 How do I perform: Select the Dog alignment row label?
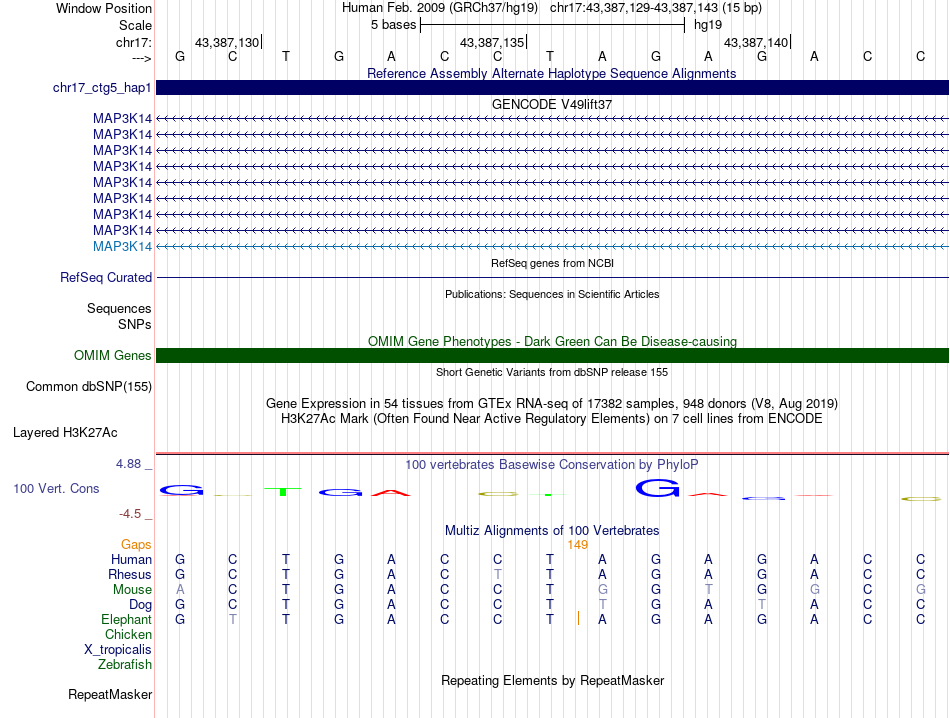[x=140, y=605]
